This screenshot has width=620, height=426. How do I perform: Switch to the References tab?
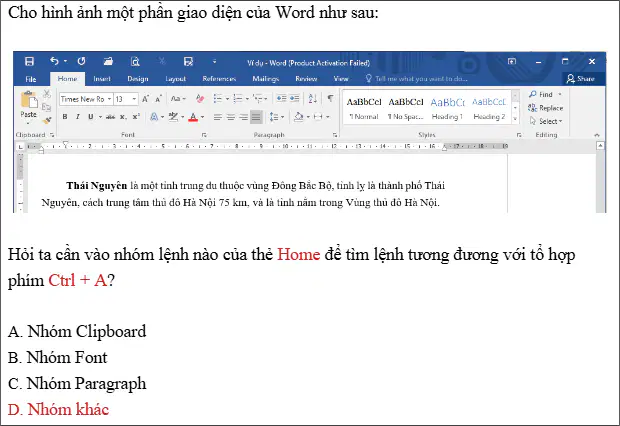pos(219,79)
